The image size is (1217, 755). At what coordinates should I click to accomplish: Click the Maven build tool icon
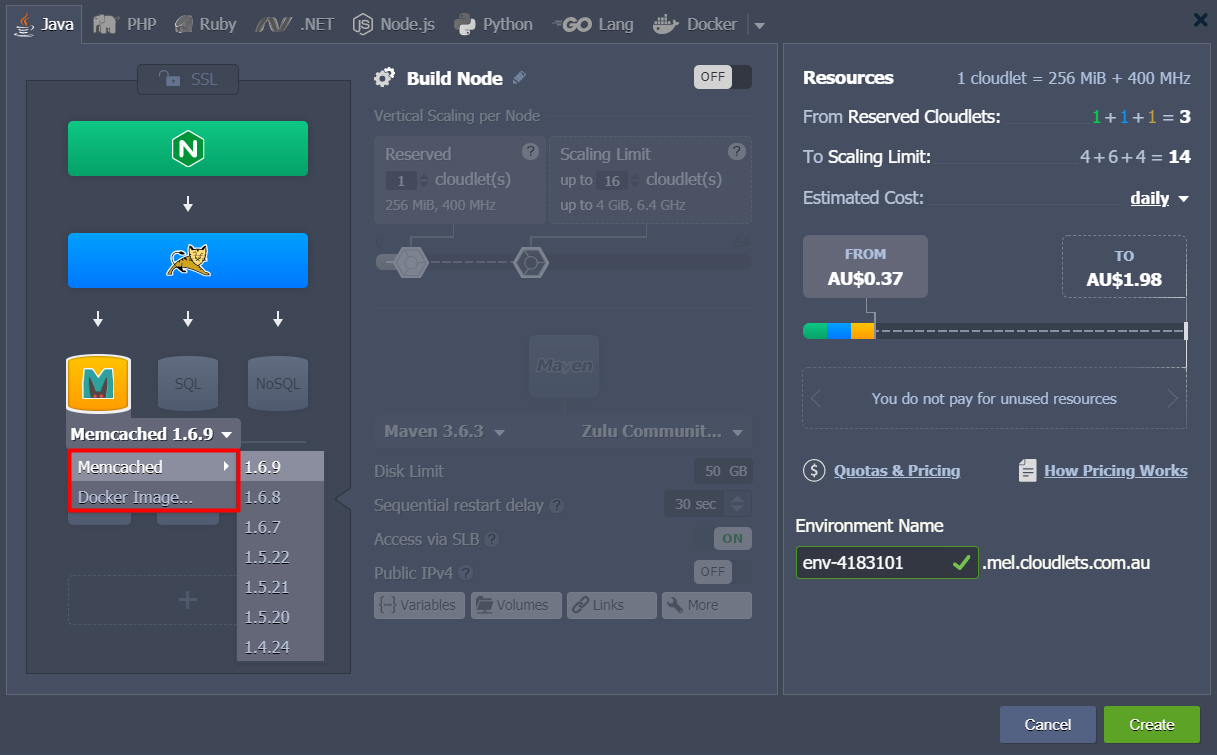(x=564, y=367)
